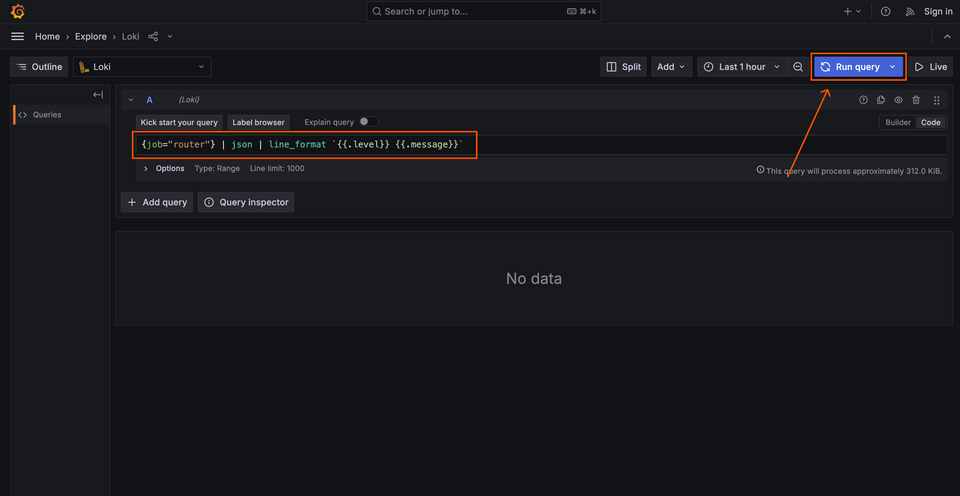Image resolution: width=960 pixels, height=496 pixels.
Task: Delete query A with trash icon
Action: 916,100
